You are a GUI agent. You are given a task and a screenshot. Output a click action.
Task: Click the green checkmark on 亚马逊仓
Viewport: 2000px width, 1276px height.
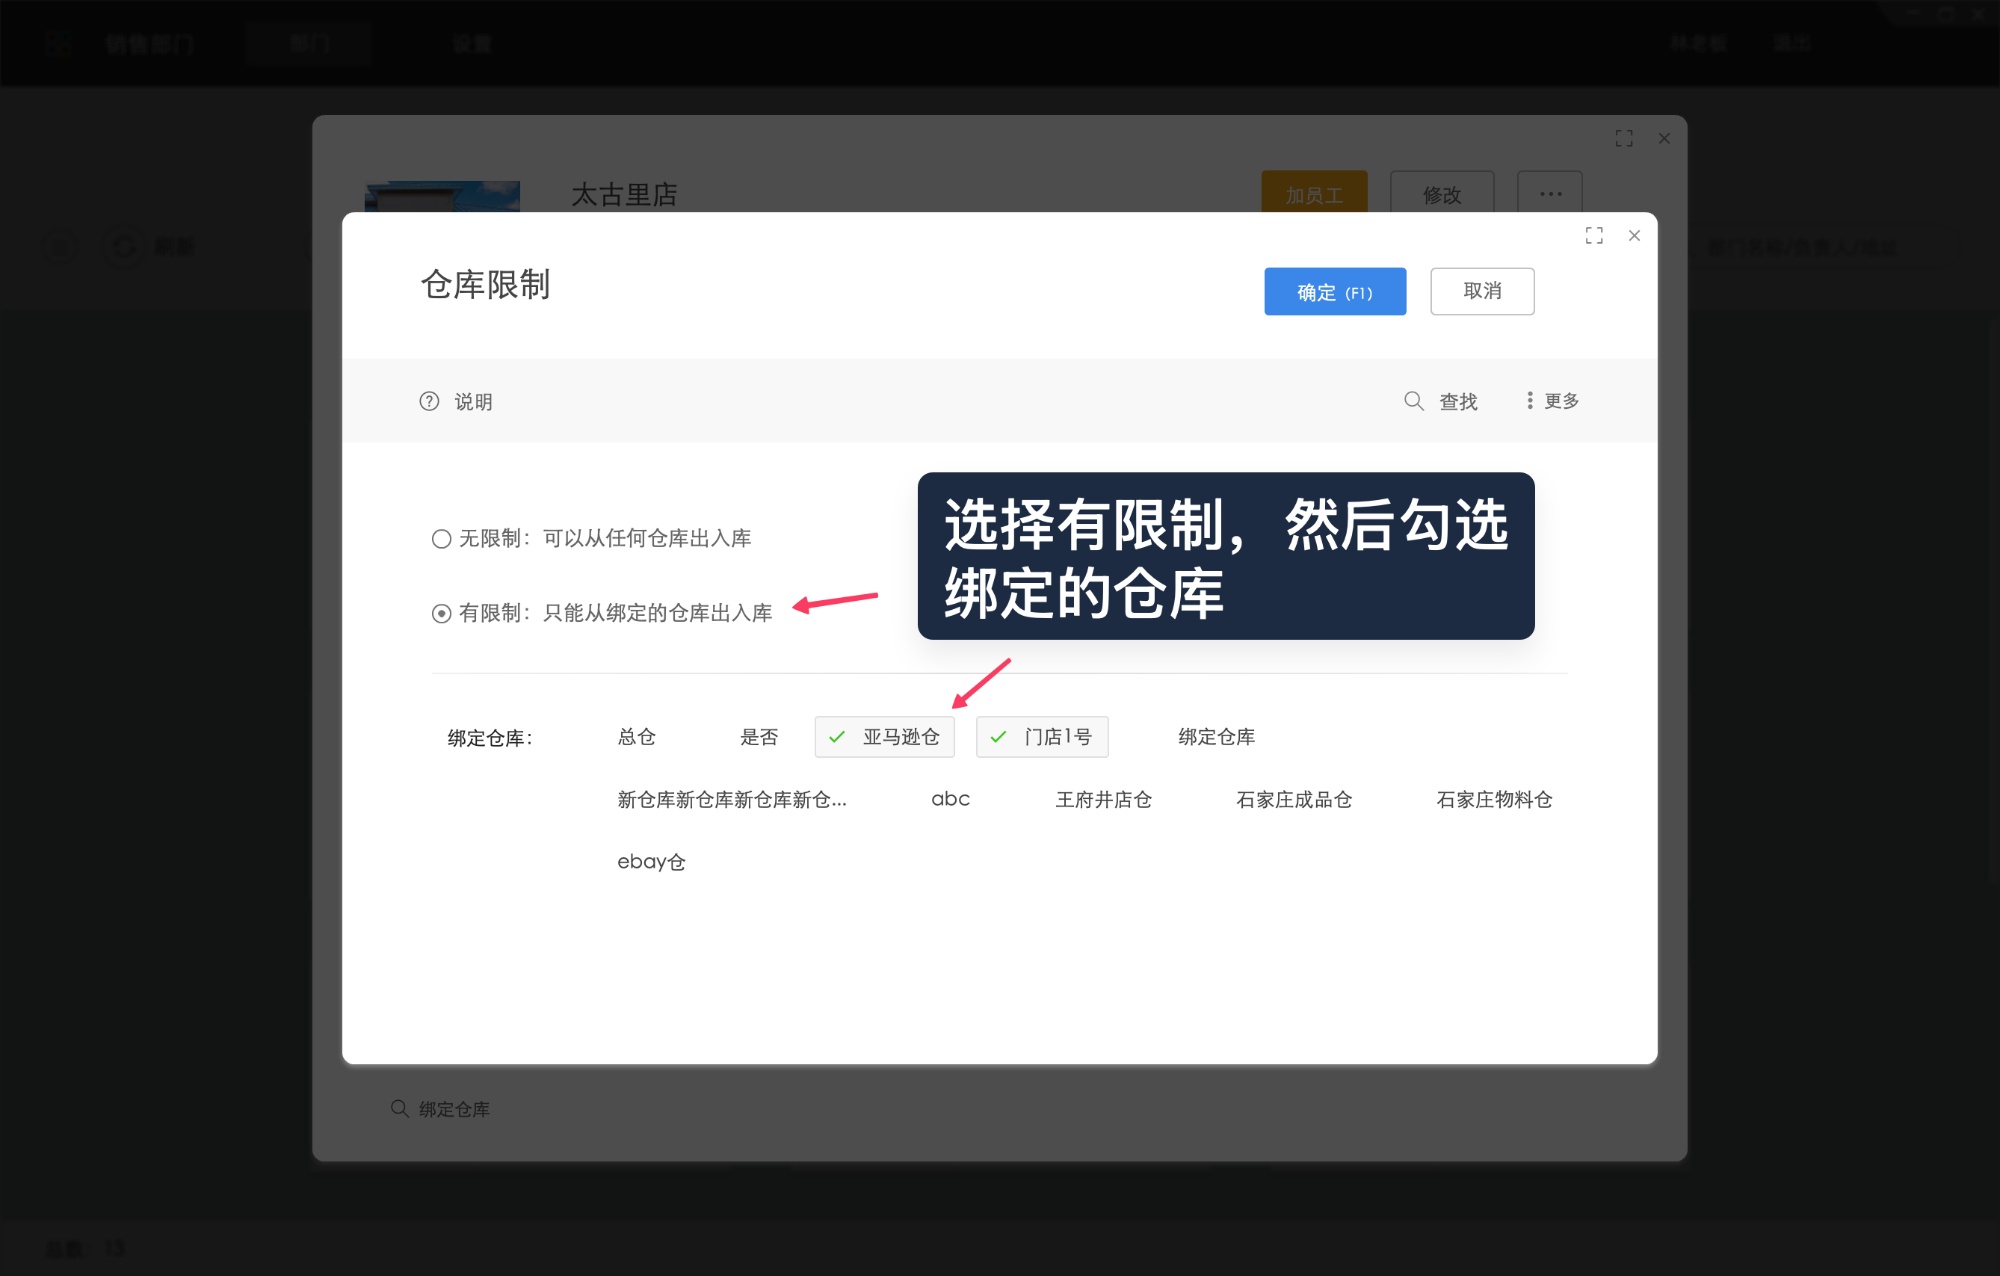click(836, 737)
